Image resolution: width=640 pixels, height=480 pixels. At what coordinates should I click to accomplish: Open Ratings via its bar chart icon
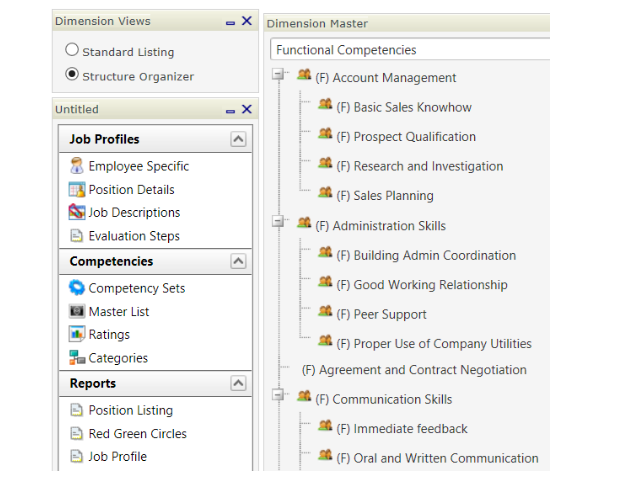tap(77, 334)
